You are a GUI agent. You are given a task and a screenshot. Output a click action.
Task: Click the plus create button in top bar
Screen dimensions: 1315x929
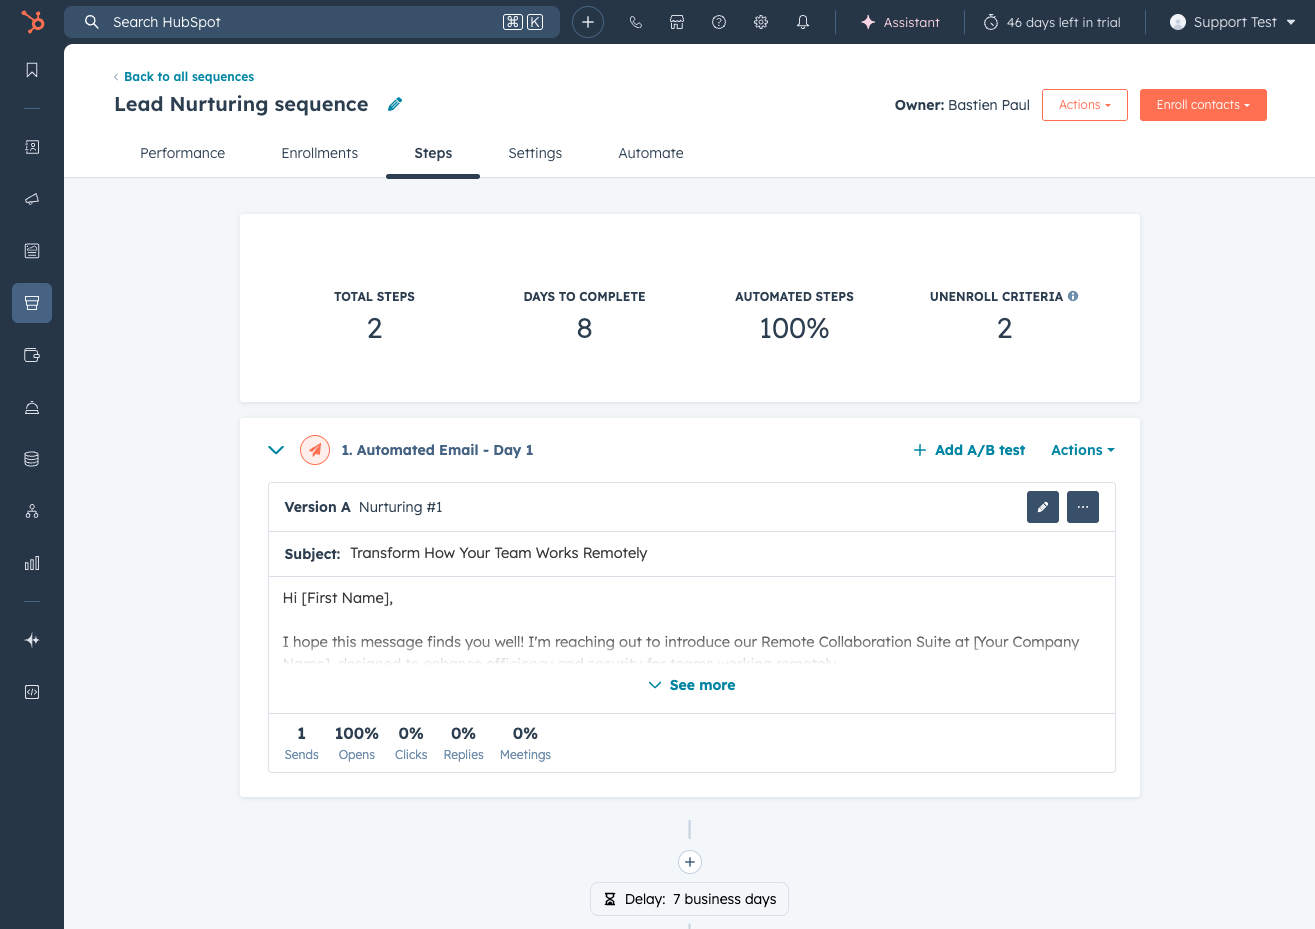[588, 22]
